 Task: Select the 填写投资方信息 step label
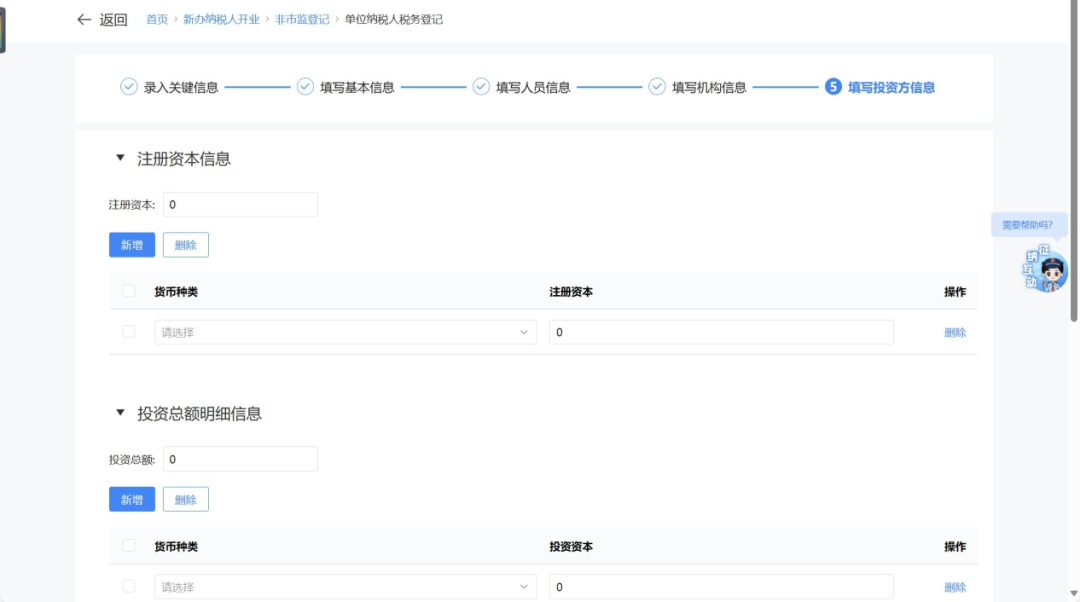pos(891,87)
